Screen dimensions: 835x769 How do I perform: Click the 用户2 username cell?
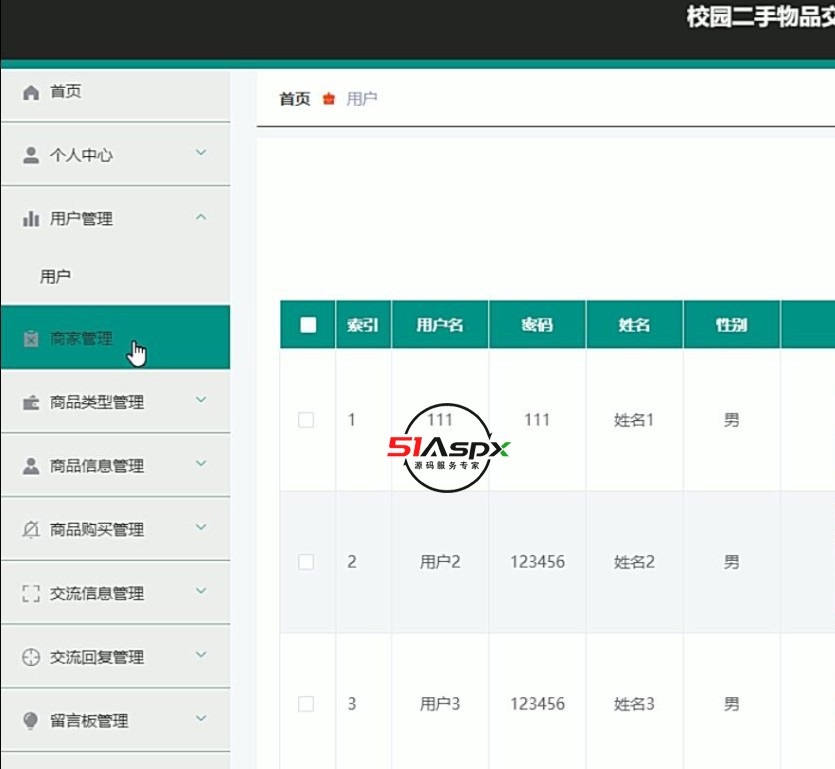pyautogui.click(x=440, y=562)
